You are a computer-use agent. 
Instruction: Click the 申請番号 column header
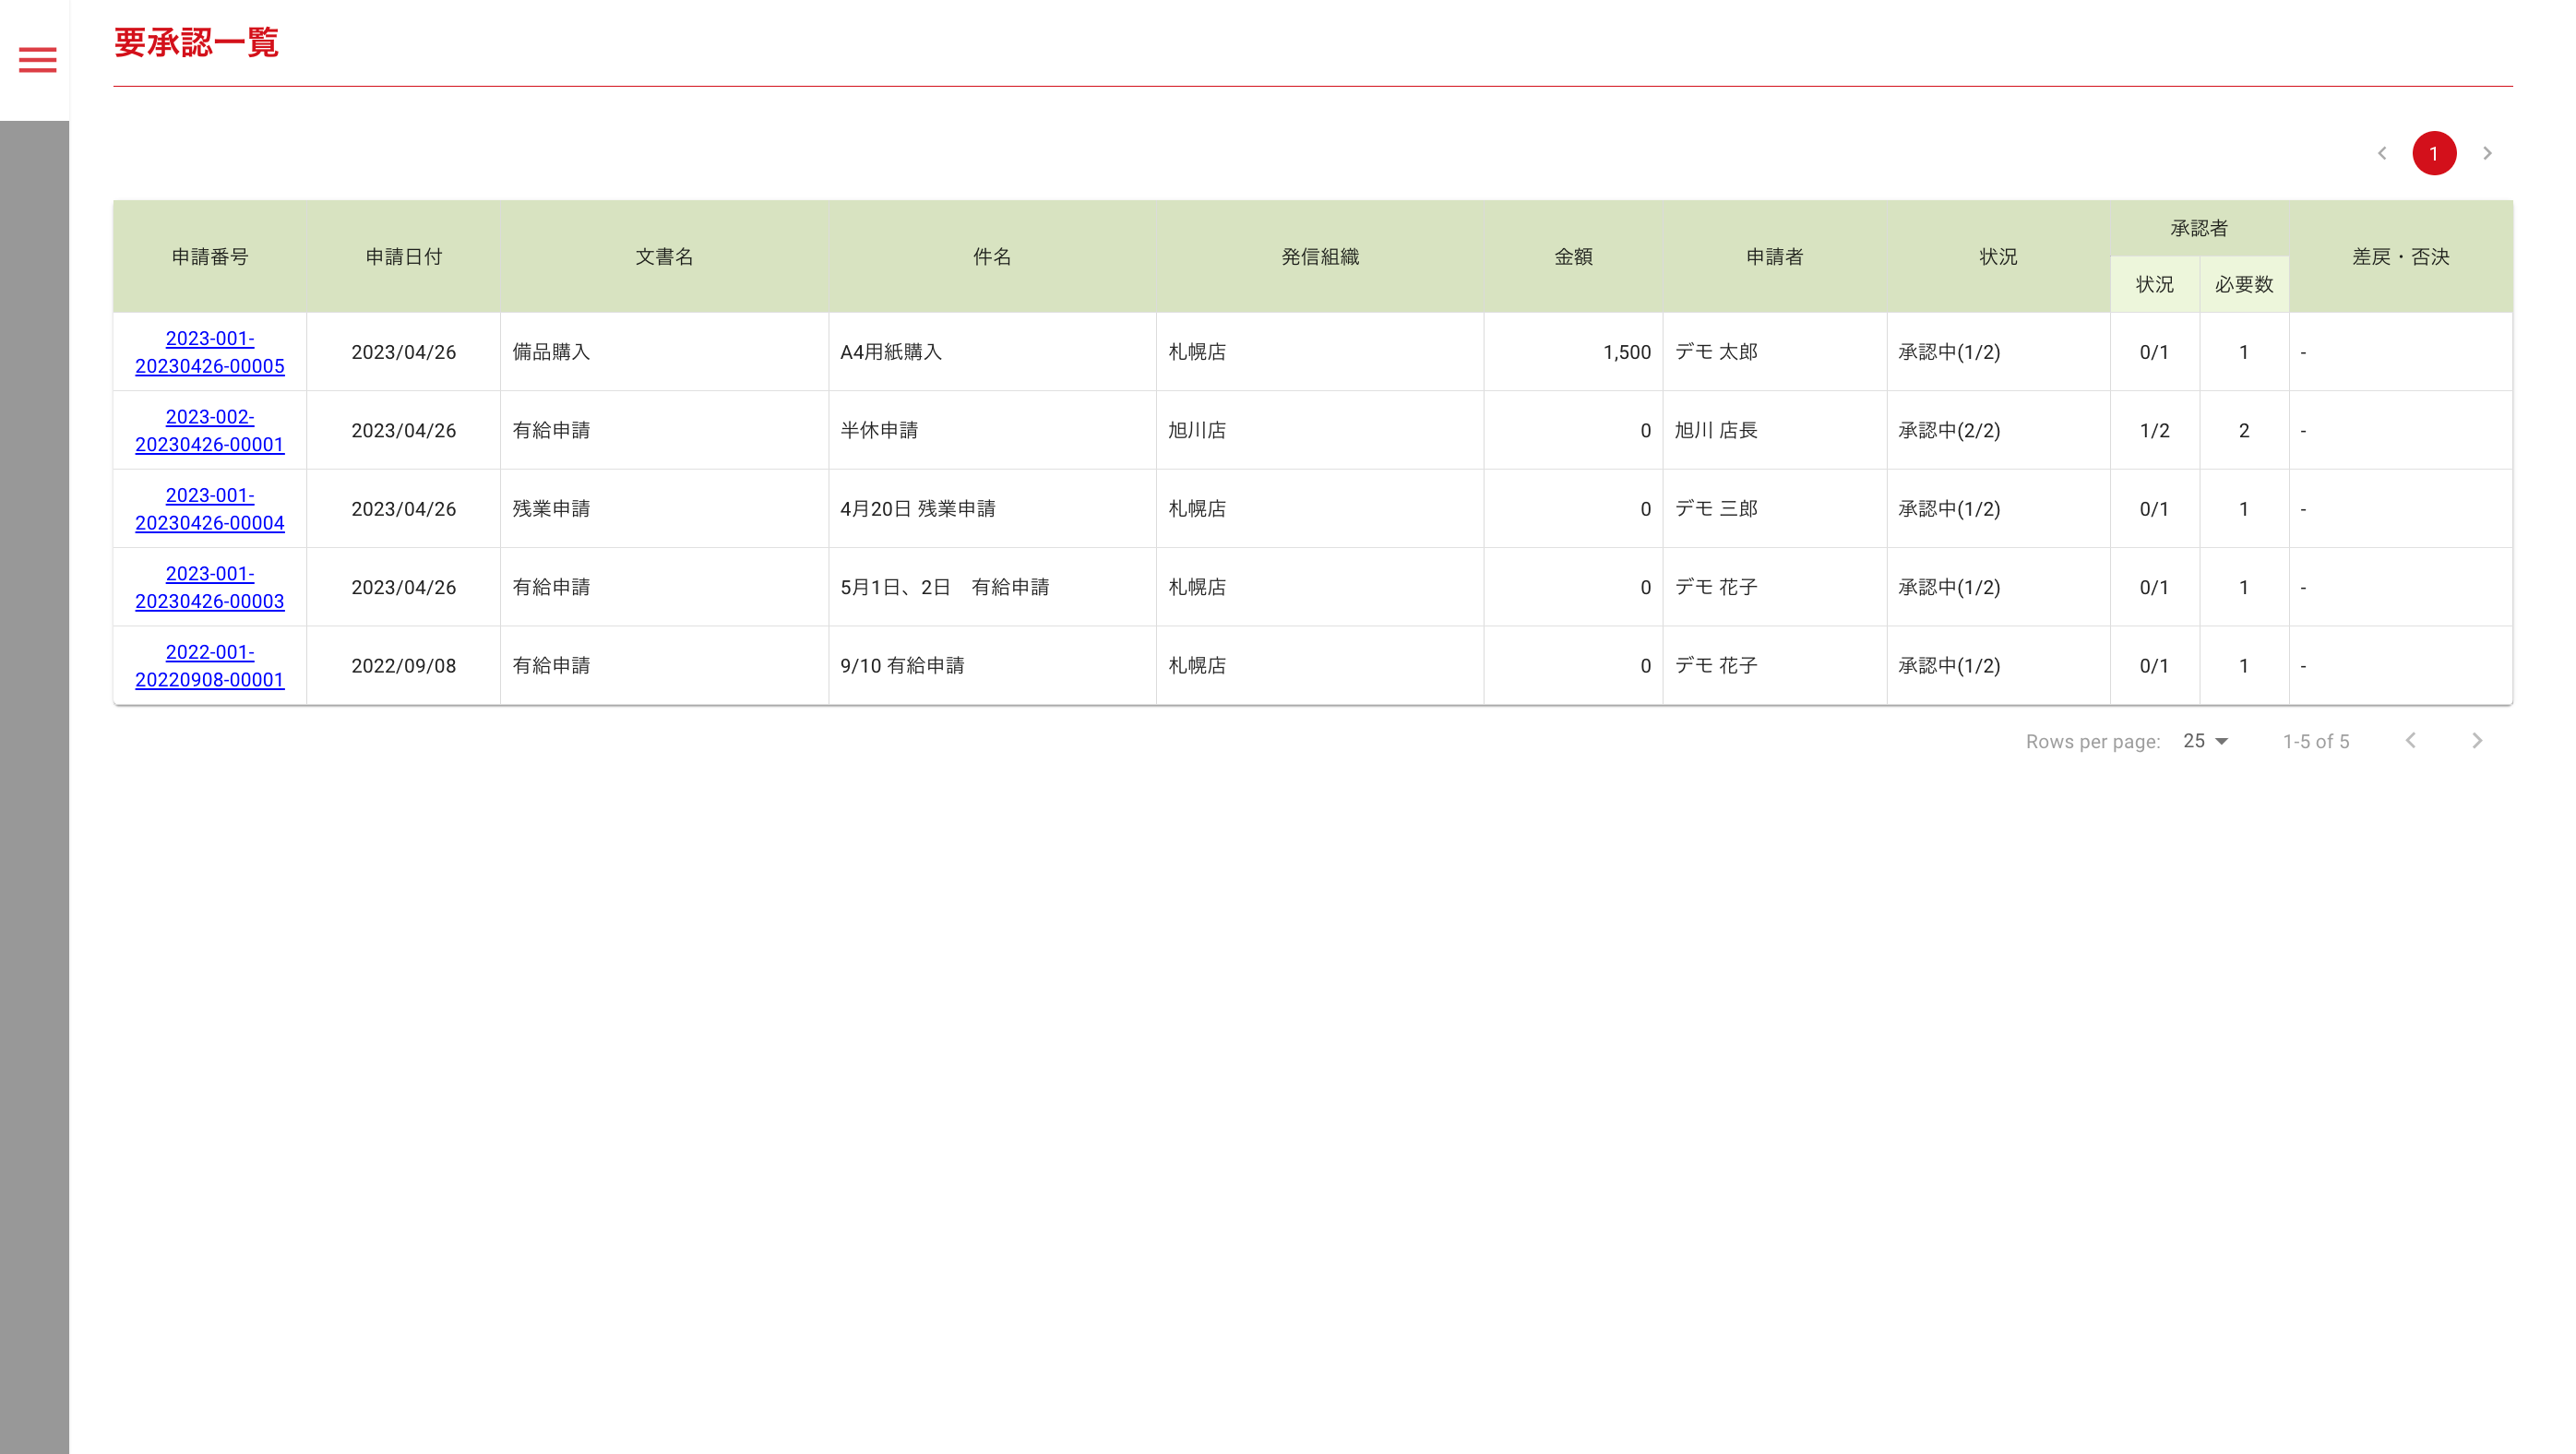209,257
